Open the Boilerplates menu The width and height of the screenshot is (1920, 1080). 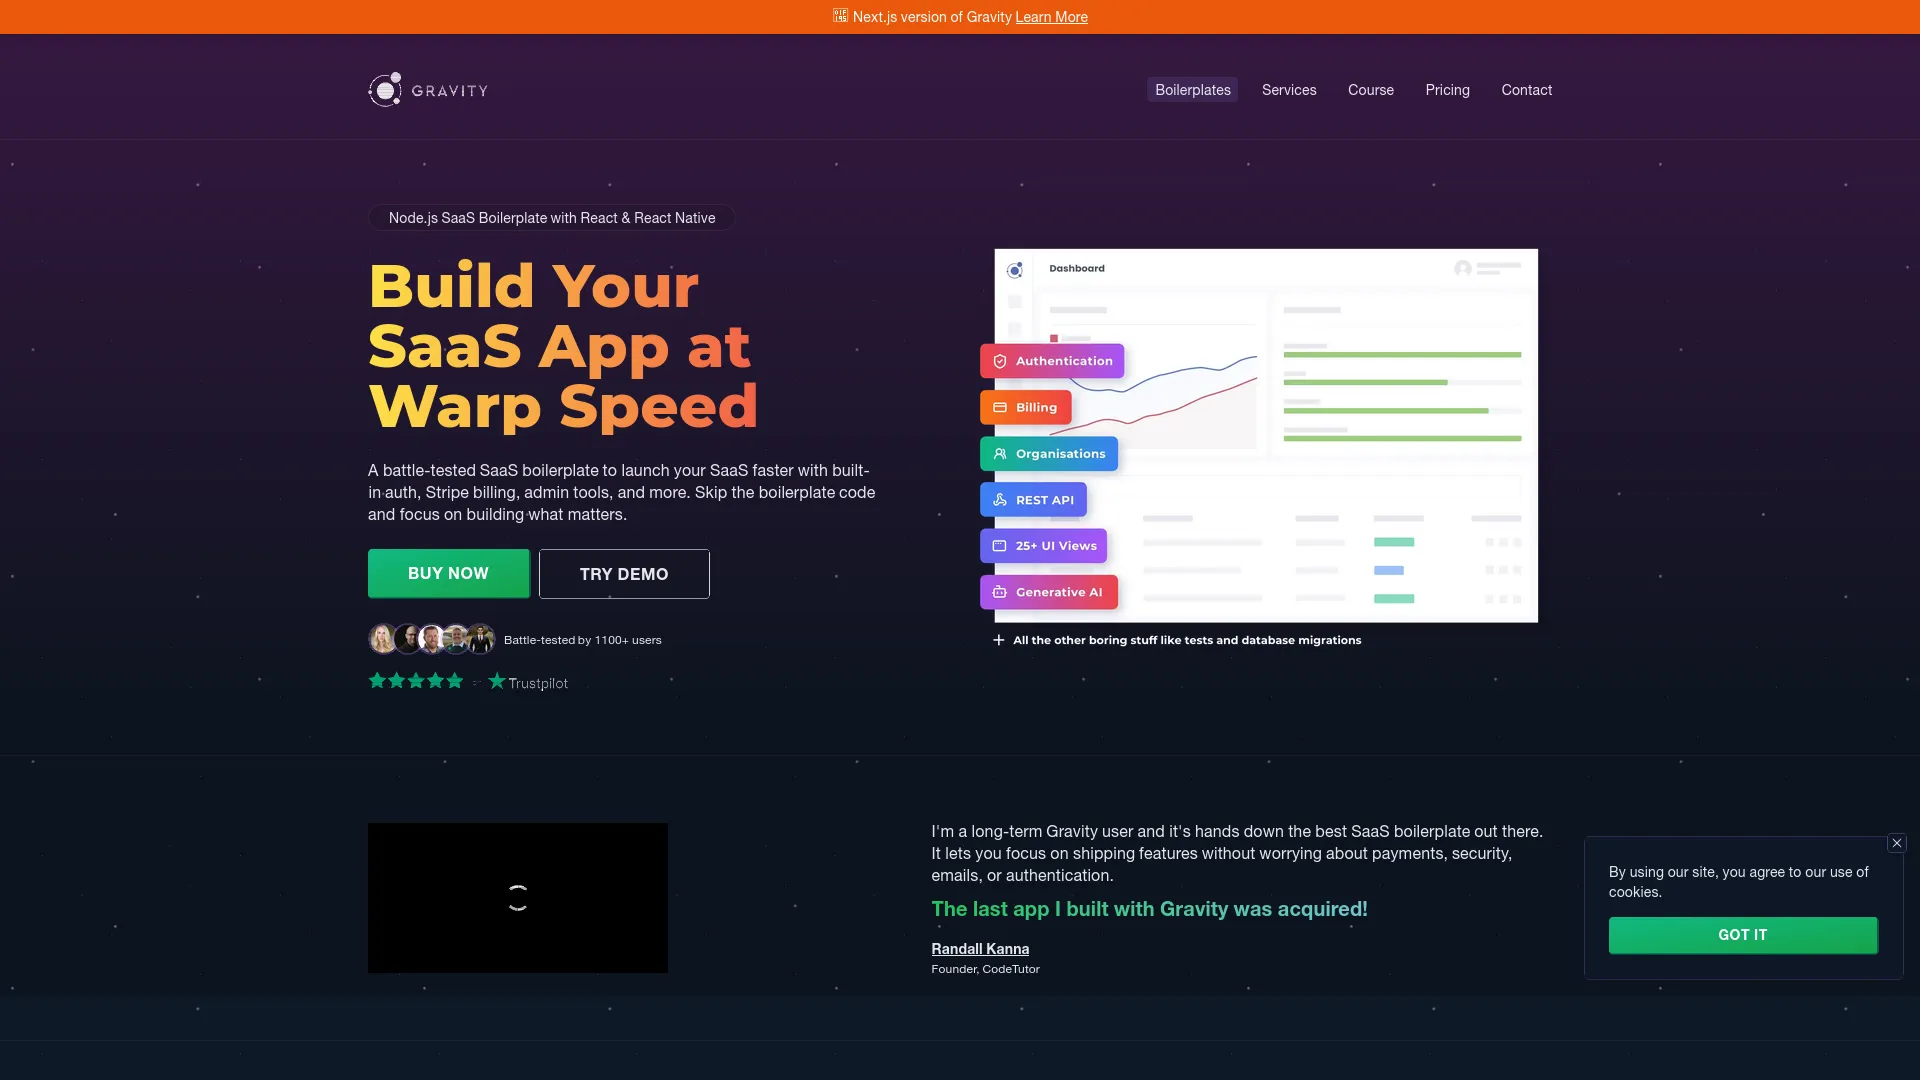click(1192, 90)
